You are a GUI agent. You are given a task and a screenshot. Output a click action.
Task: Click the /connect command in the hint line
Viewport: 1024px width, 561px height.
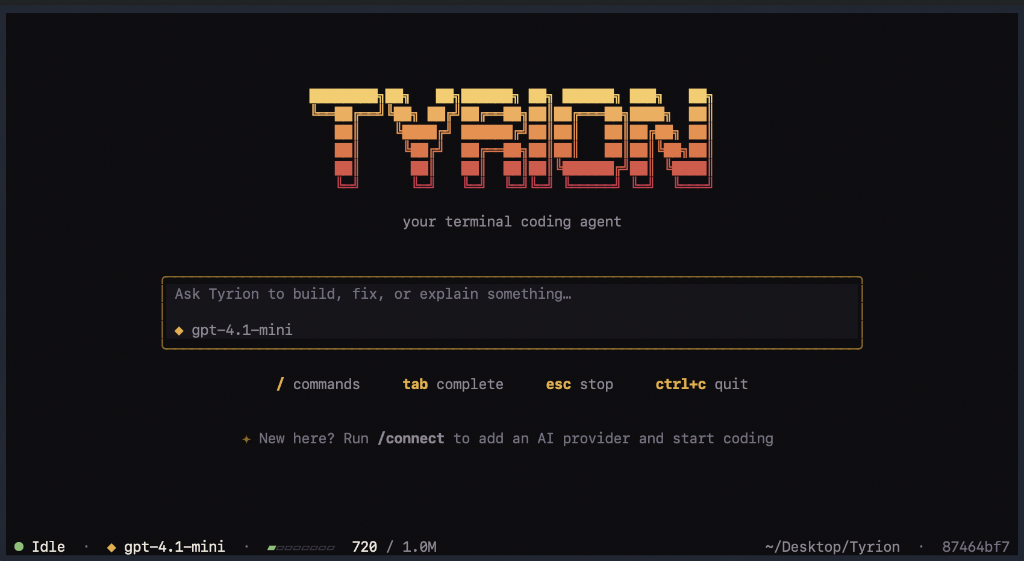tap(411, 438)
